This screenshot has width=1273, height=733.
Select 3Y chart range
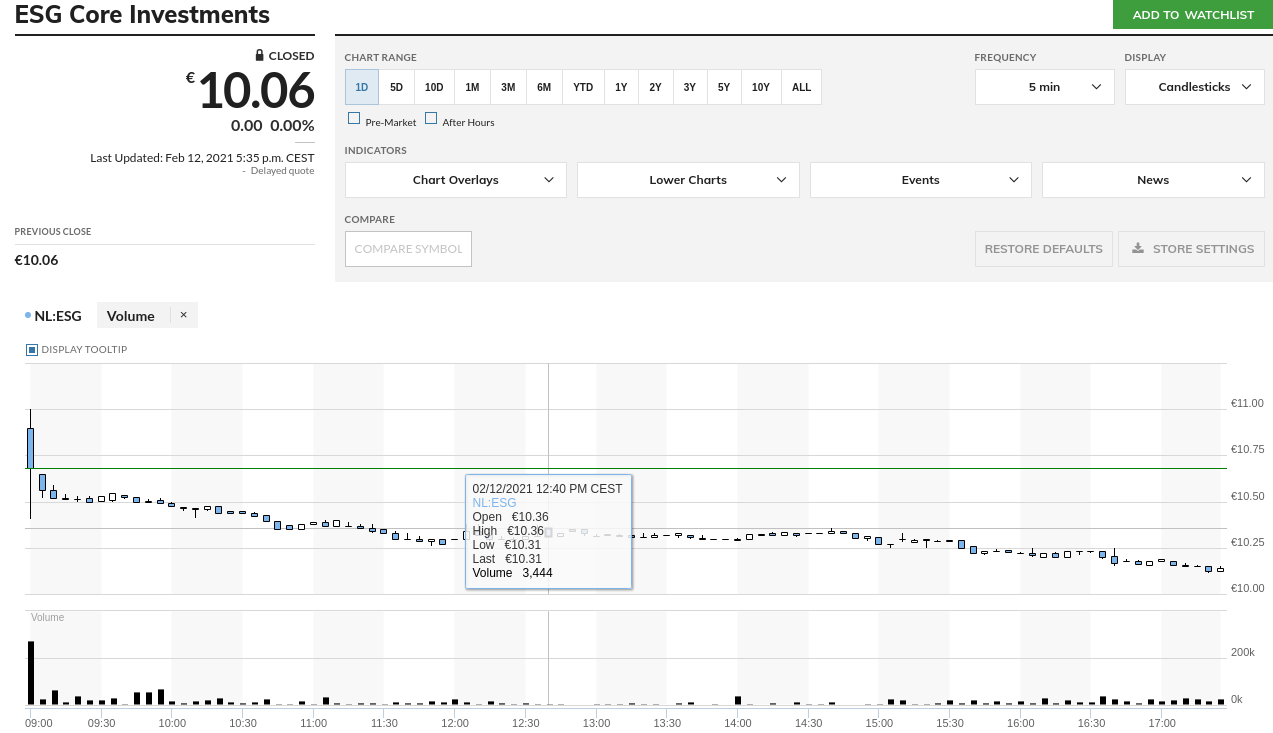[x=690, y=87]
